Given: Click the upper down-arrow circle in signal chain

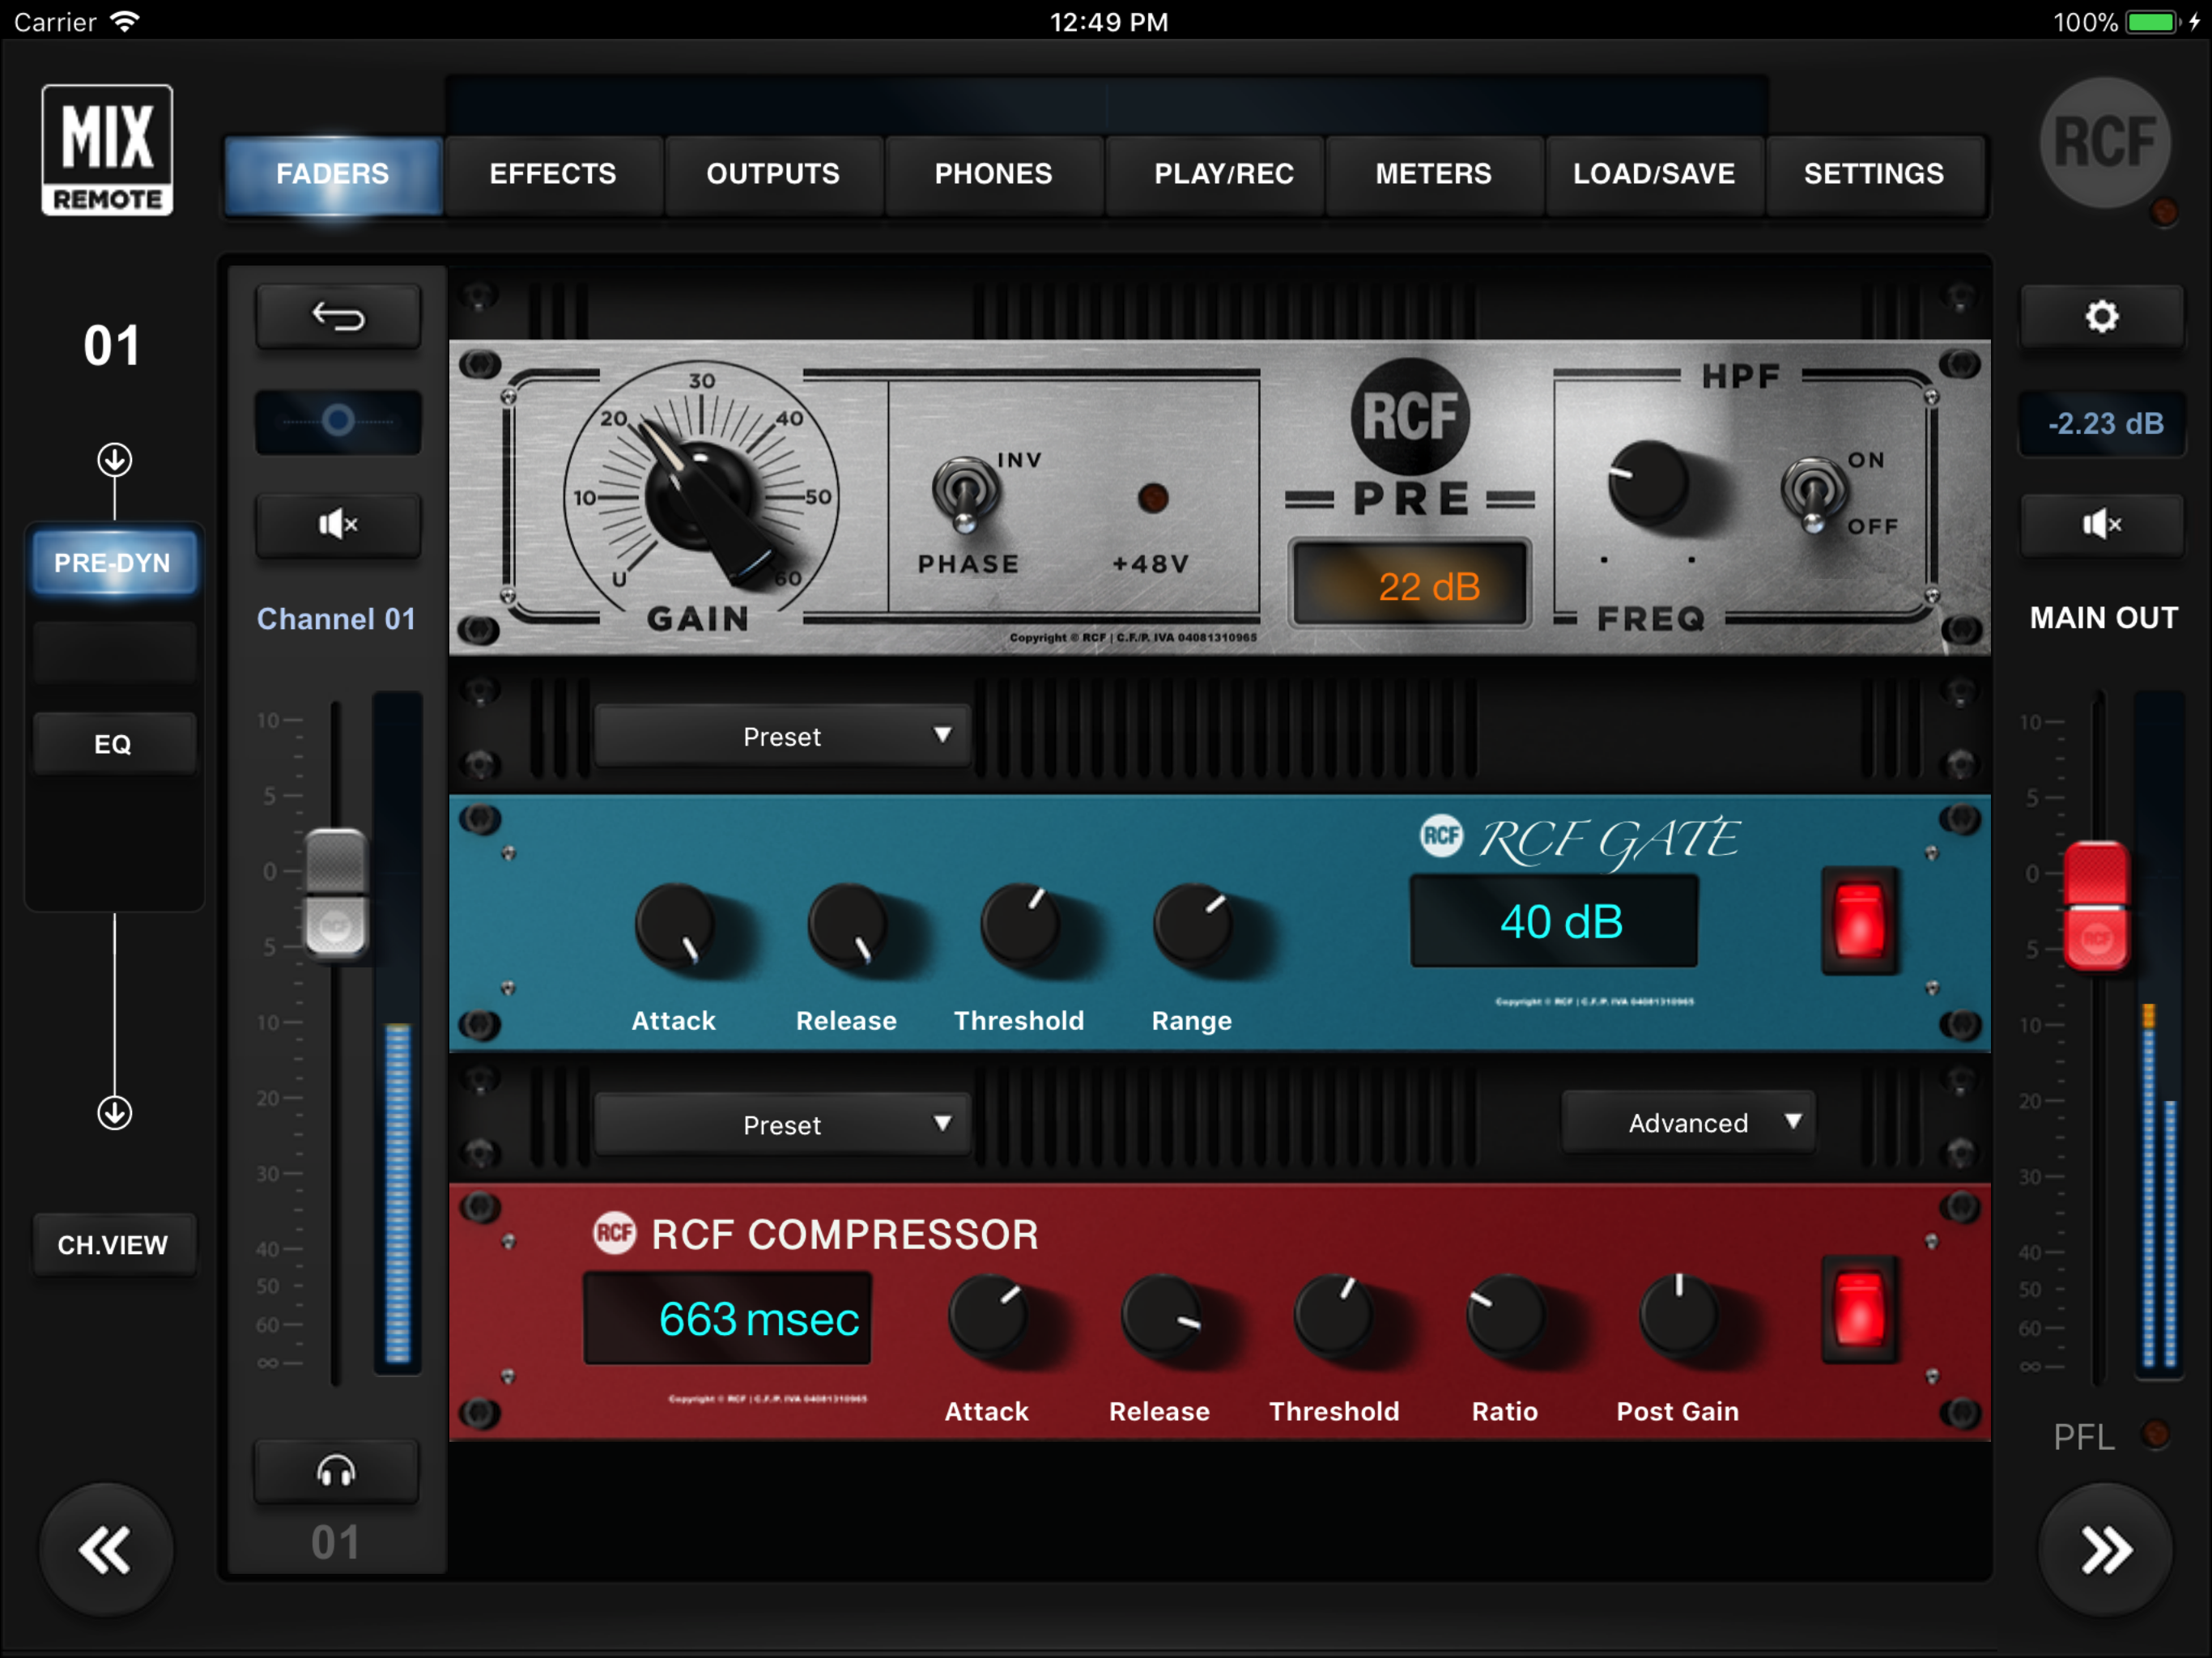Looking at the screenshot, I should pos(114,460).
